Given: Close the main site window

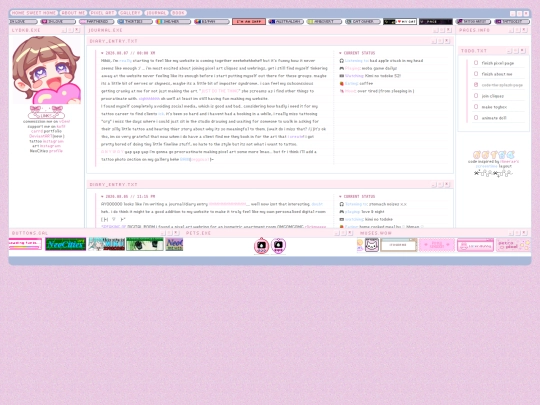Looking at the screenshot, I should 526,13.
